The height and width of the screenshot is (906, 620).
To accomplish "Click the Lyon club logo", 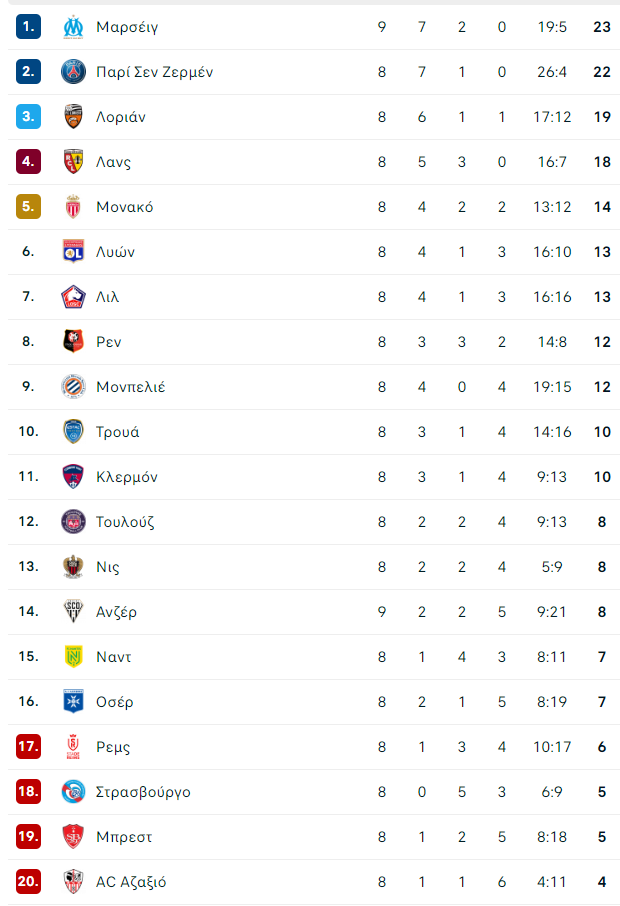I will click(73, 251).
